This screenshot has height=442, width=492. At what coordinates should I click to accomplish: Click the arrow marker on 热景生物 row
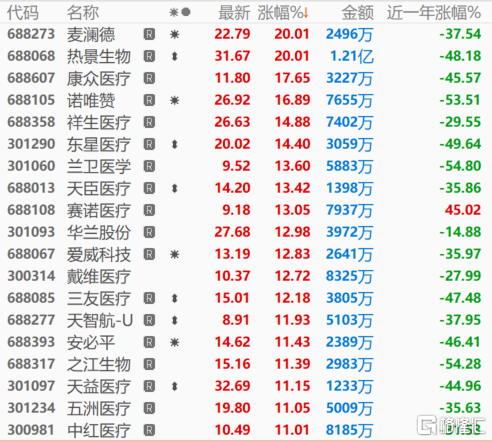[174, 56]
